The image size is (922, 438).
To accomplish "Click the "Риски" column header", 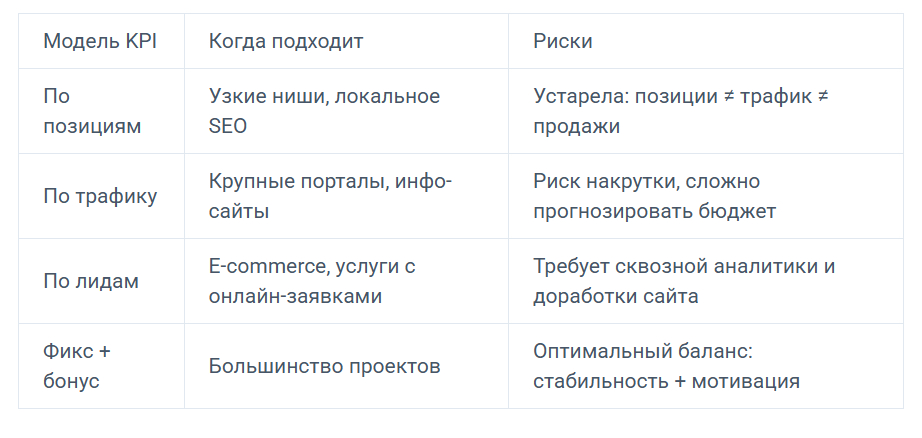I will pyautogui.click(x=563, y=41).
